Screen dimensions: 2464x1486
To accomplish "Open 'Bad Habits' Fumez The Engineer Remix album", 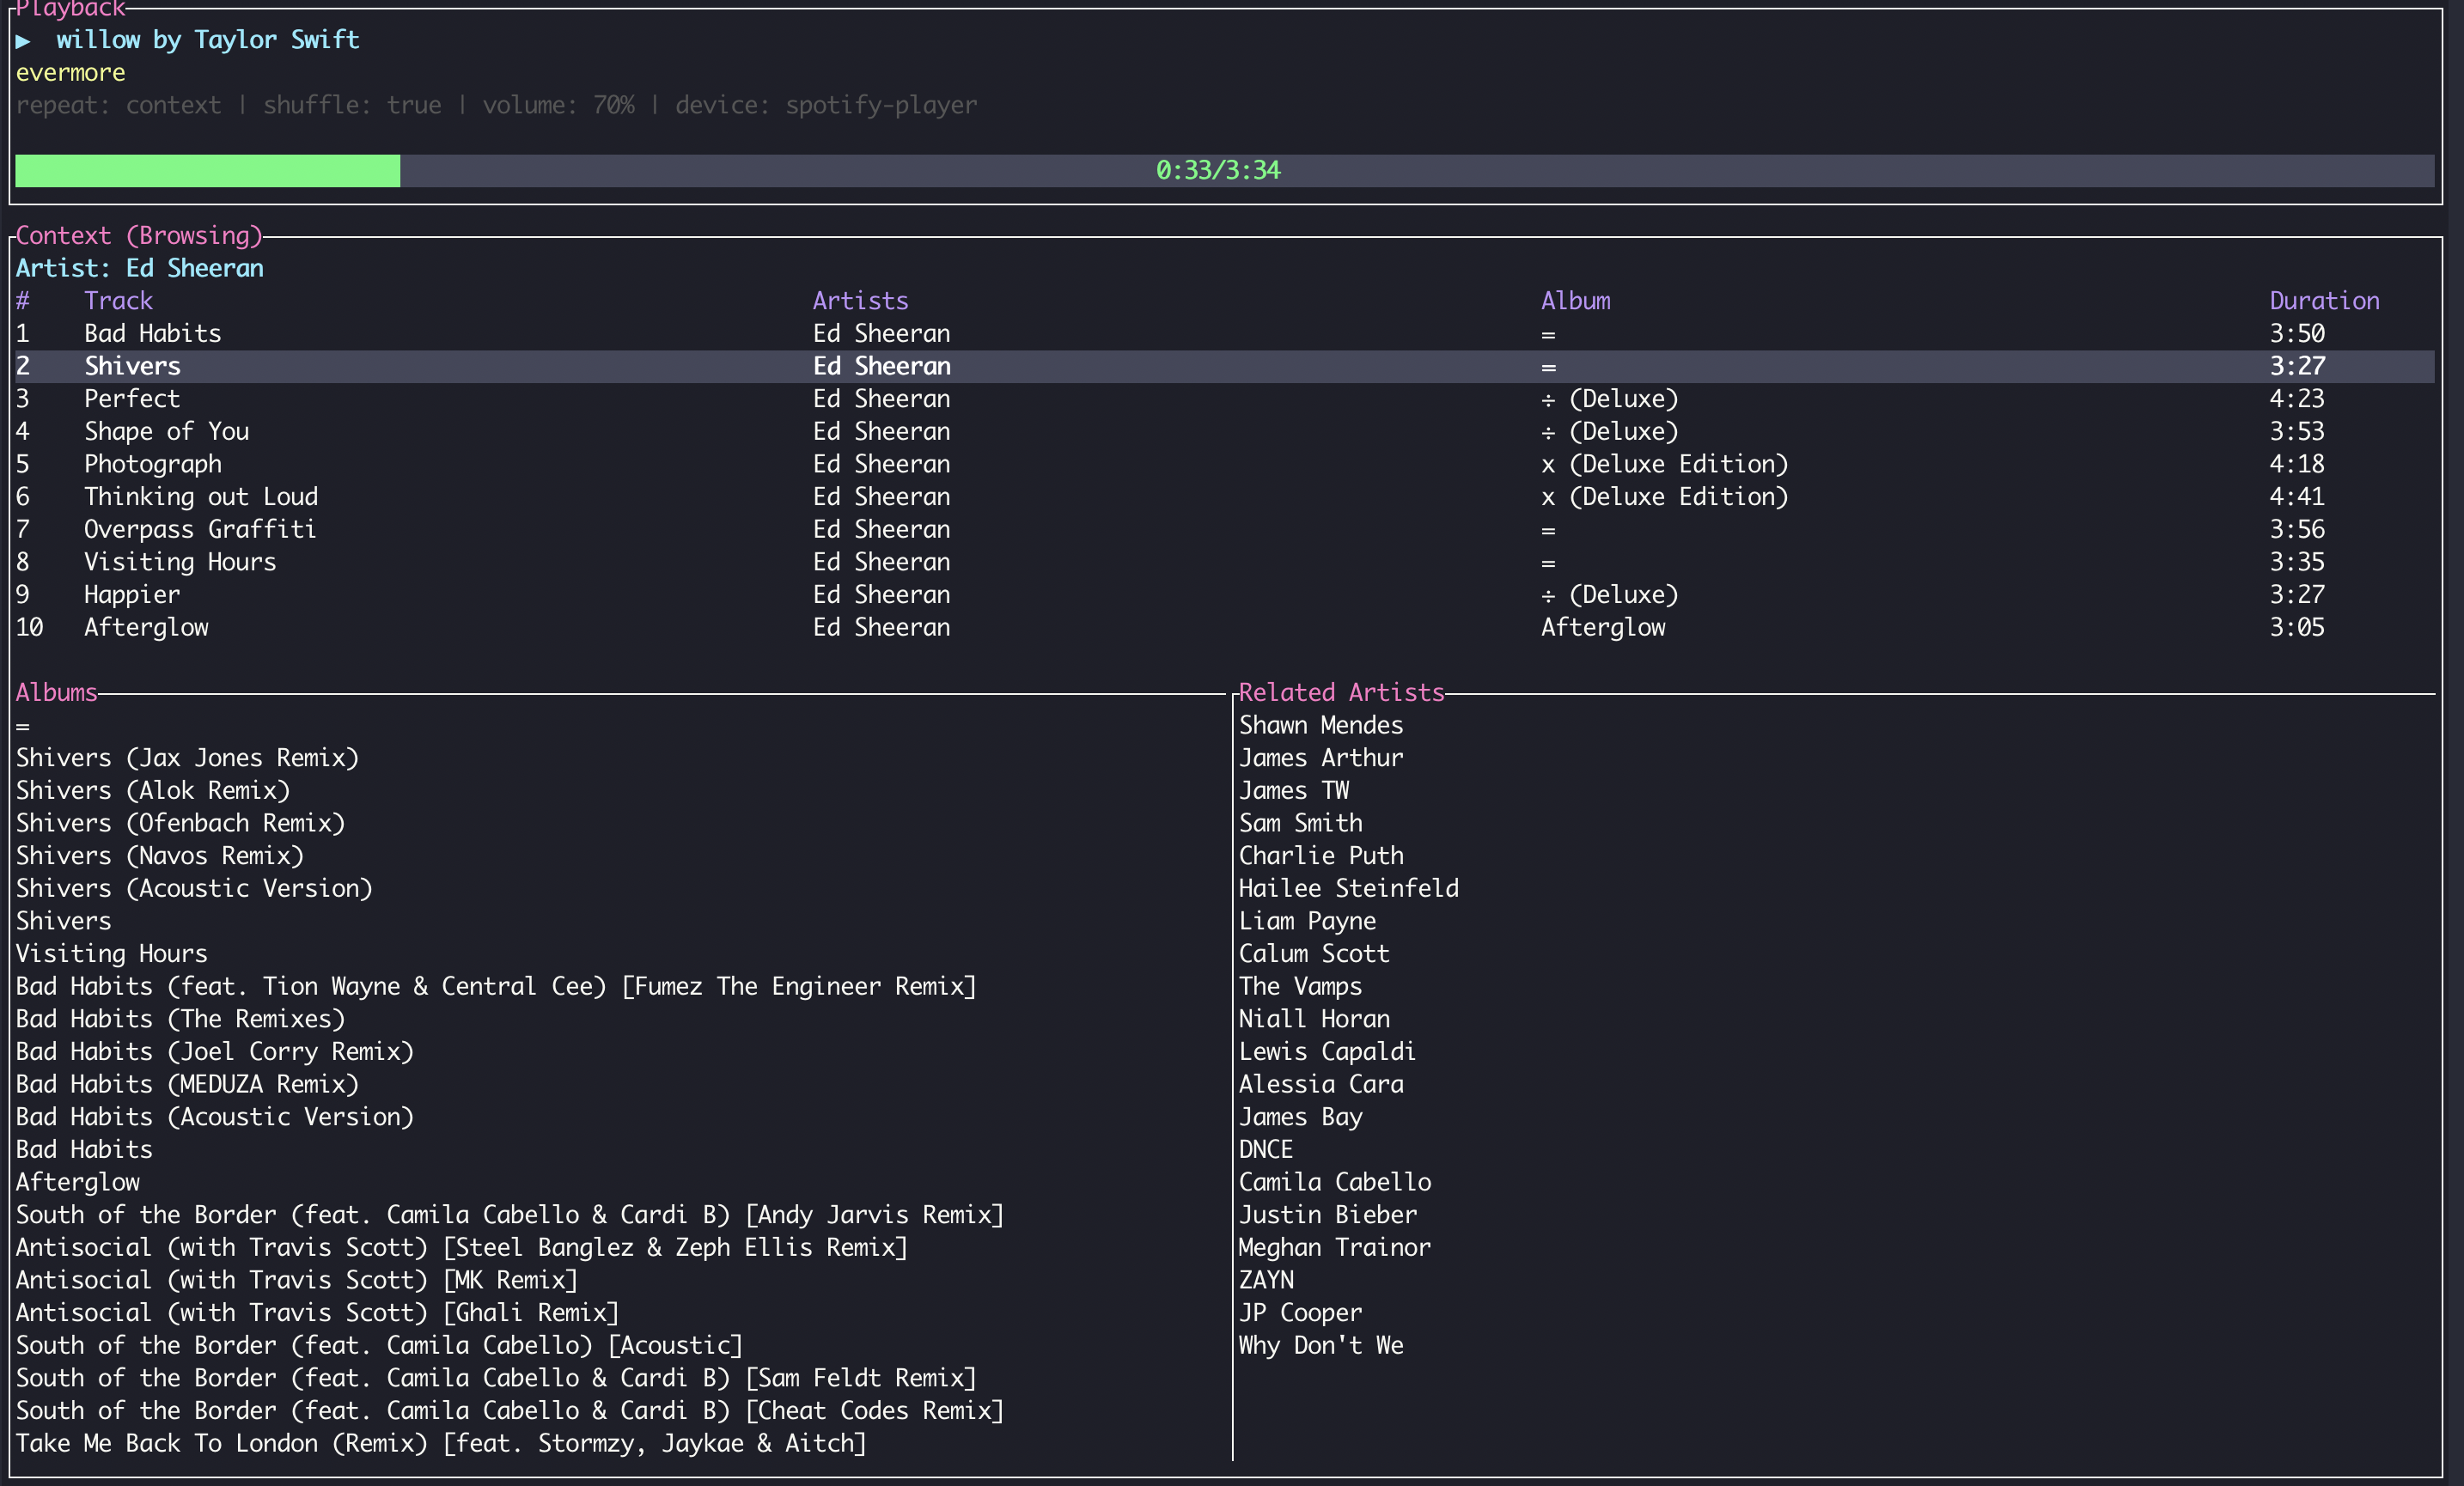I will point(496,987).
